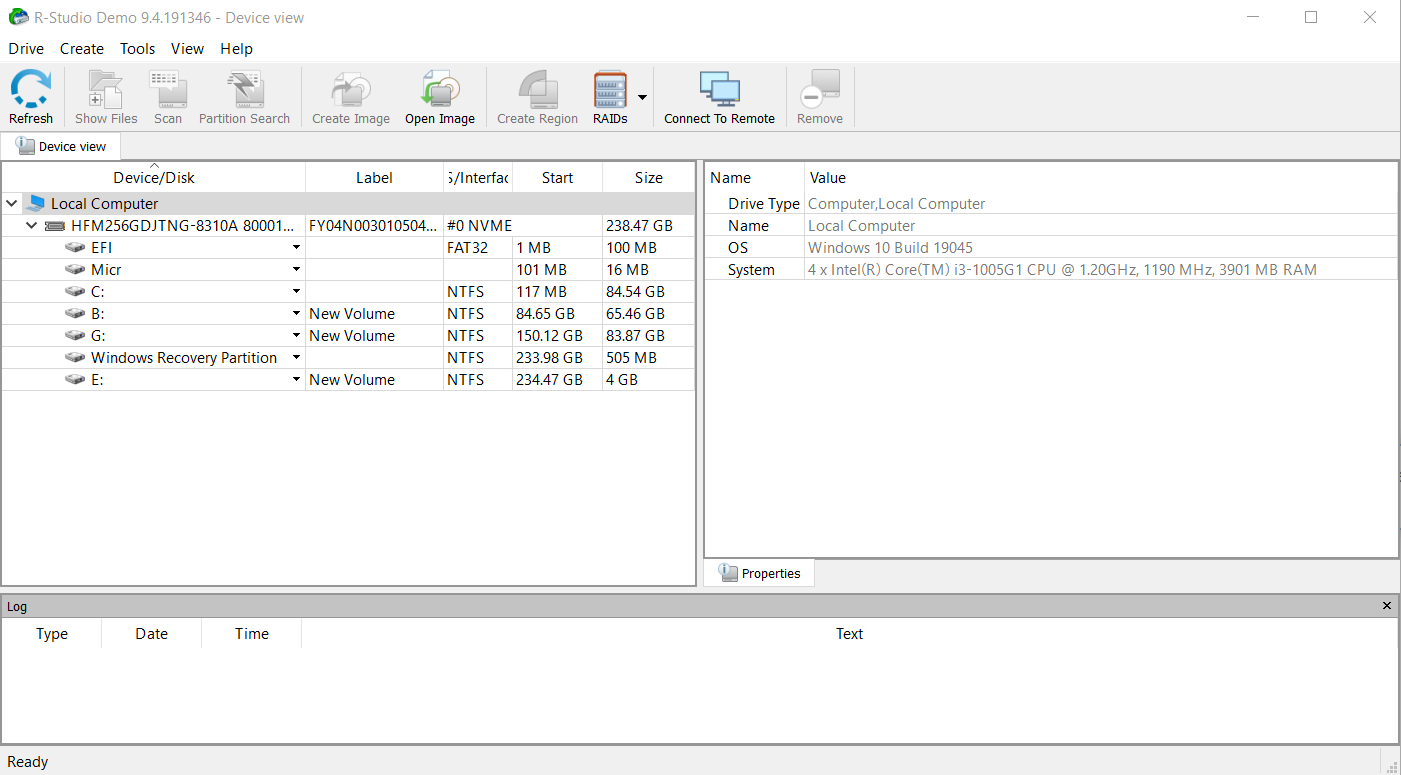Screen dimensions: 1401x775
Task: Open dropdown arrow for B: drive
Action: (x=296, y=313)
